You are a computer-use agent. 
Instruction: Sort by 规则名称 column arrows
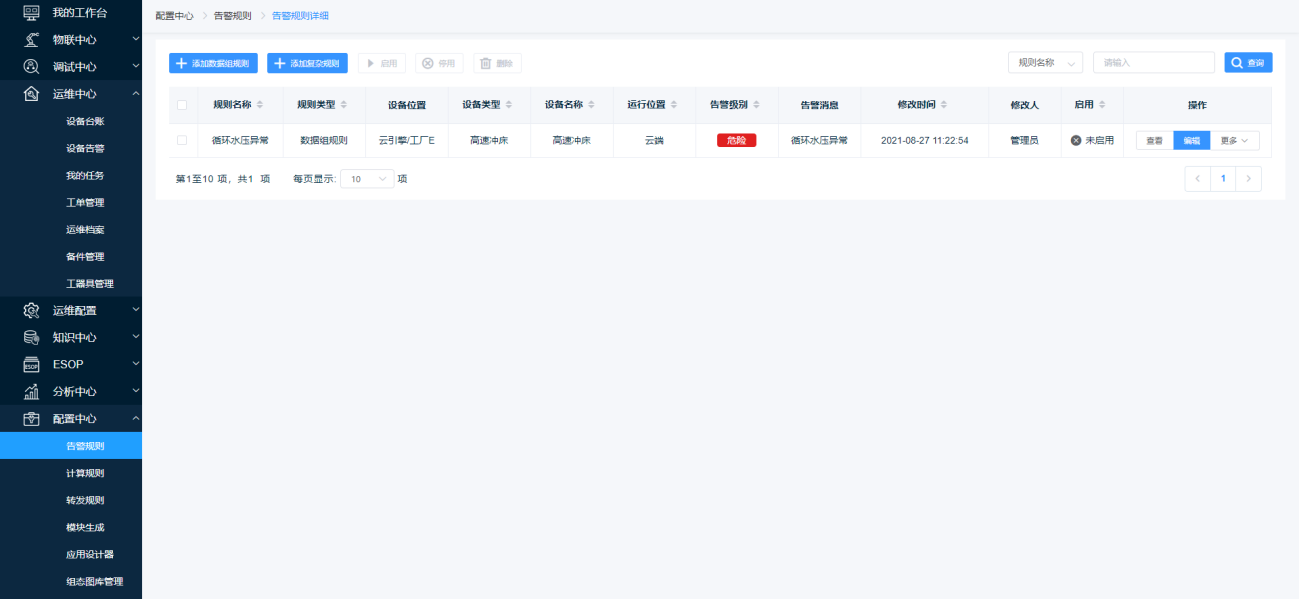tap(261, 105)
